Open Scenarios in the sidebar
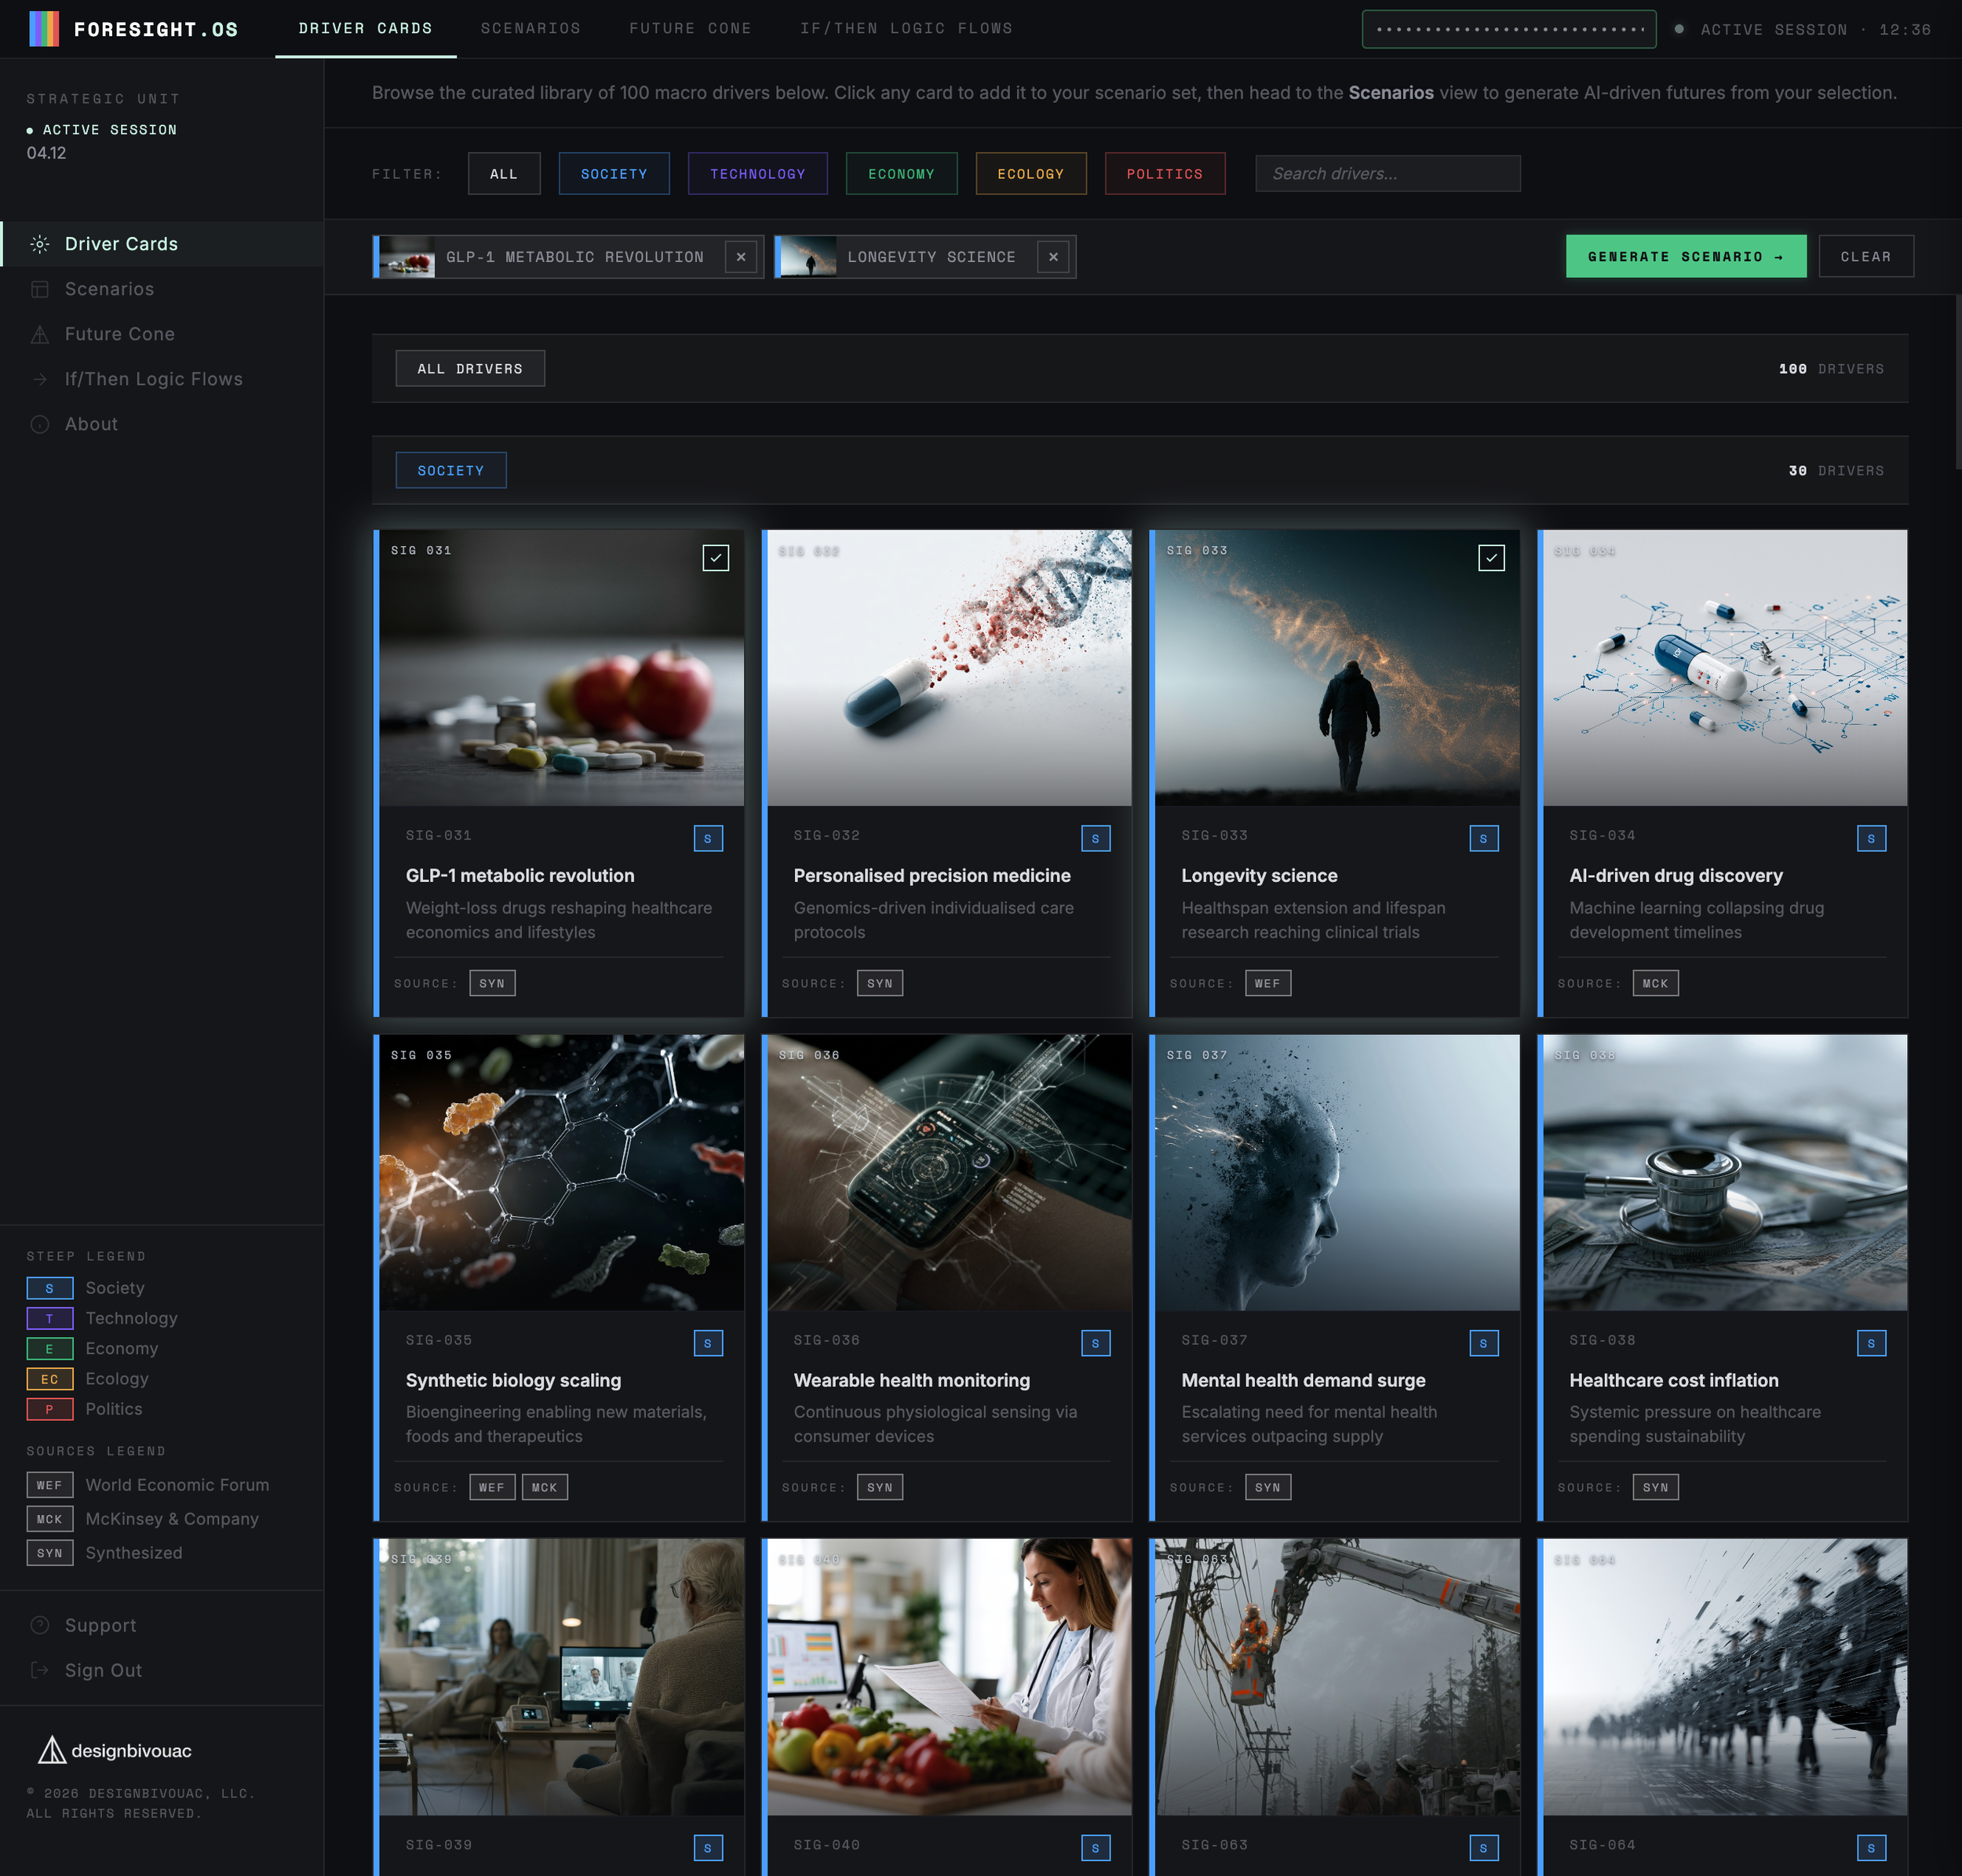 pyautogui.click(x=162, y=289)
